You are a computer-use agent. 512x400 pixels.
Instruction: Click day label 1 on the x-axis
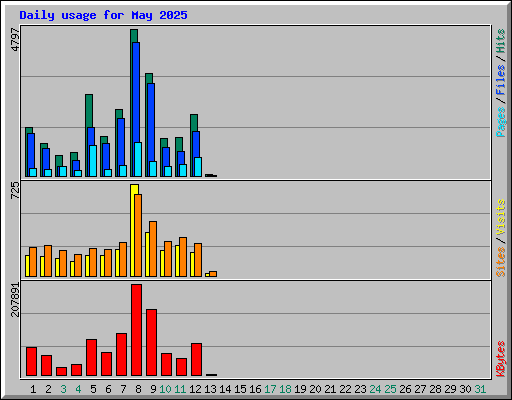[33, 389]
